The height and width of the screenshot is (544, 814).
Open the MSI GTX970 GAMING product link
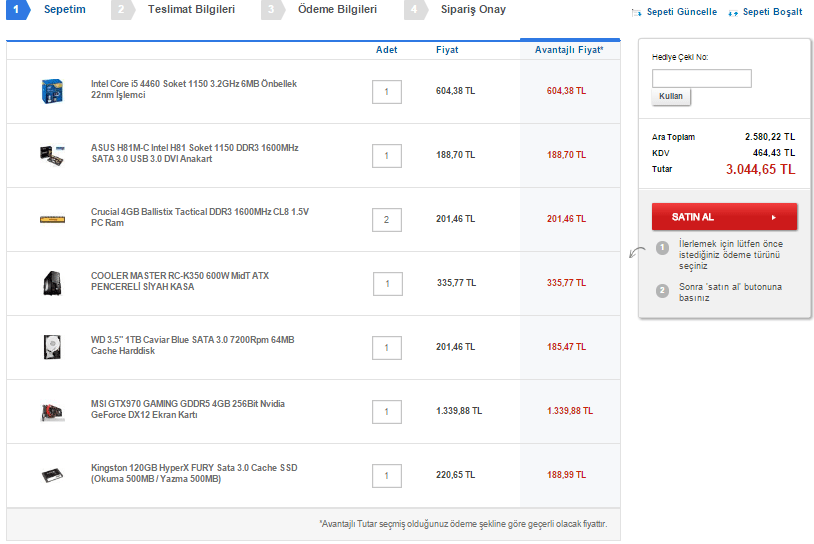[188, 409]
